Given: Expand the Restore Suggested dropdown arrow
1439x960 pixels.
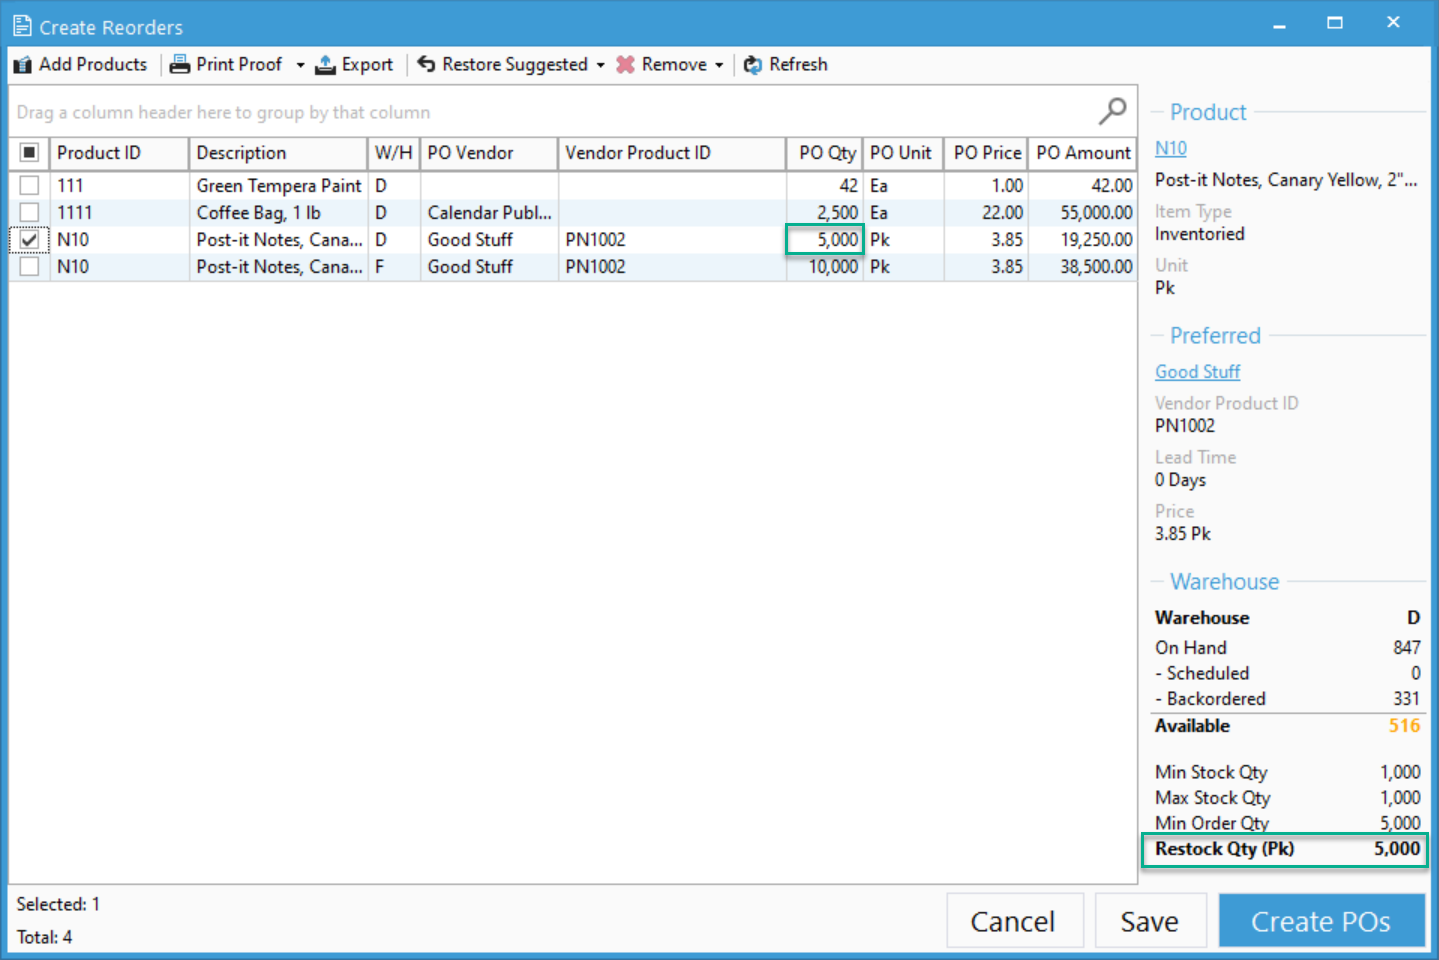Looking at the screenshot, I should point(600,65).
